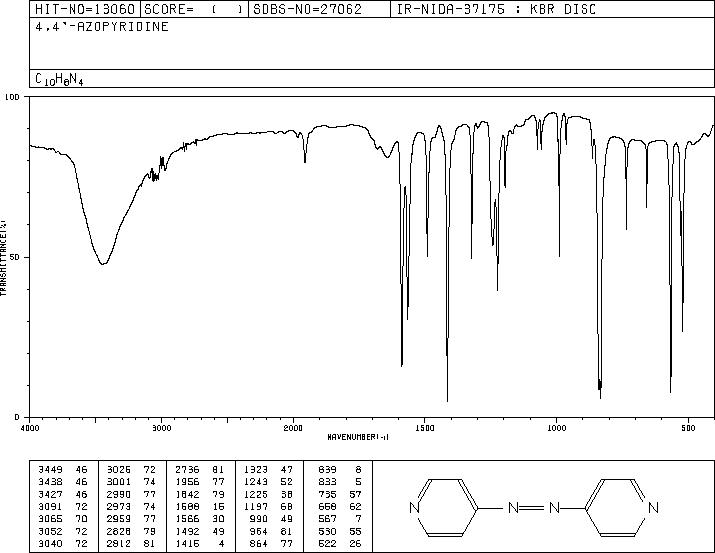
Task: Select peak value 3449 in table
Action: coord(50,470)
